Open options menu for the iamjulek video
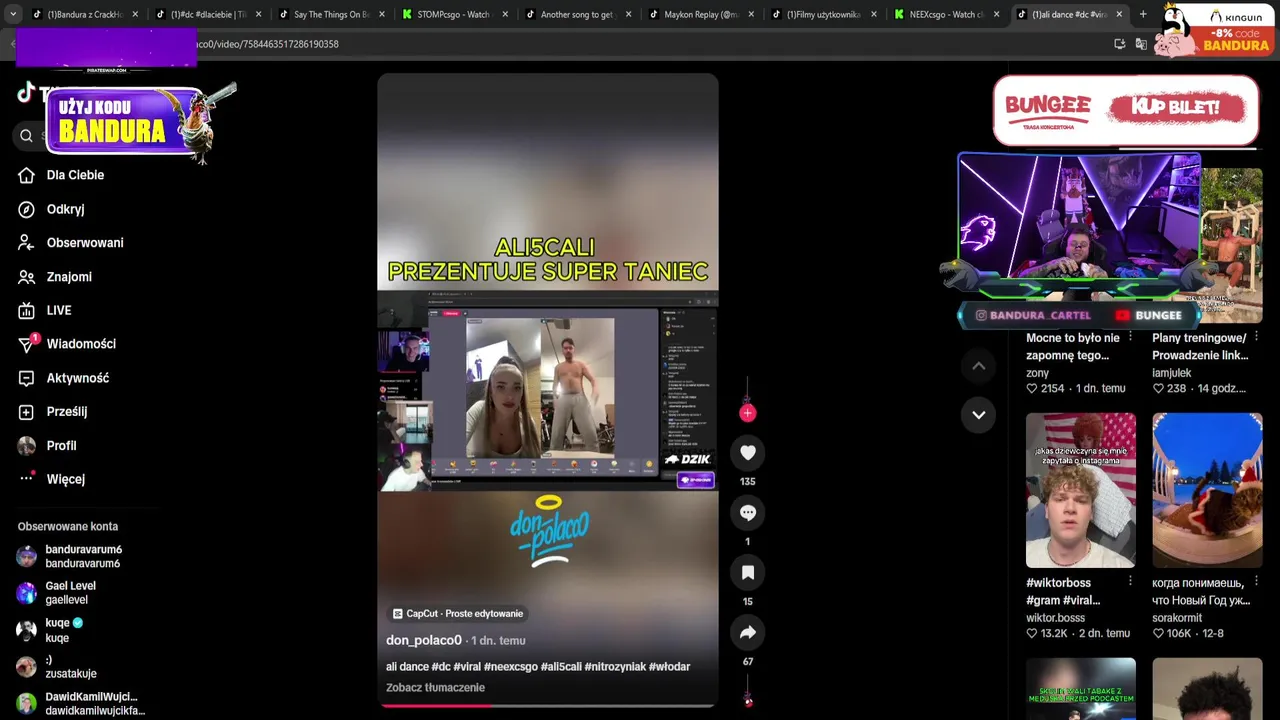The width and height of the screenshot is (1280, 720). pos(1257,337)
